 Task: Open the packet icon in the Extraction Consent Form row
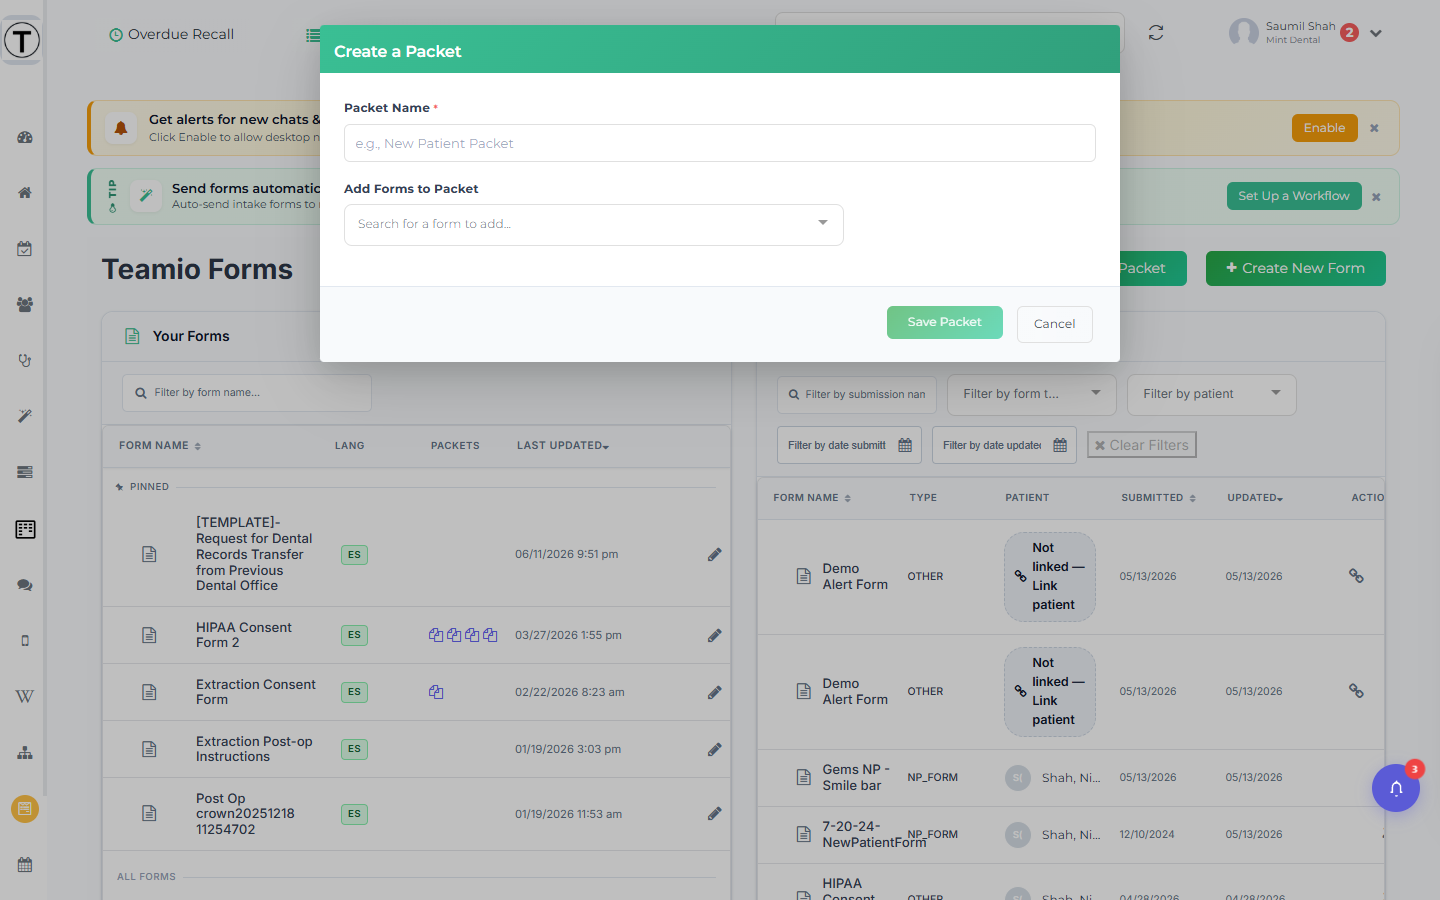coord(436,692)
